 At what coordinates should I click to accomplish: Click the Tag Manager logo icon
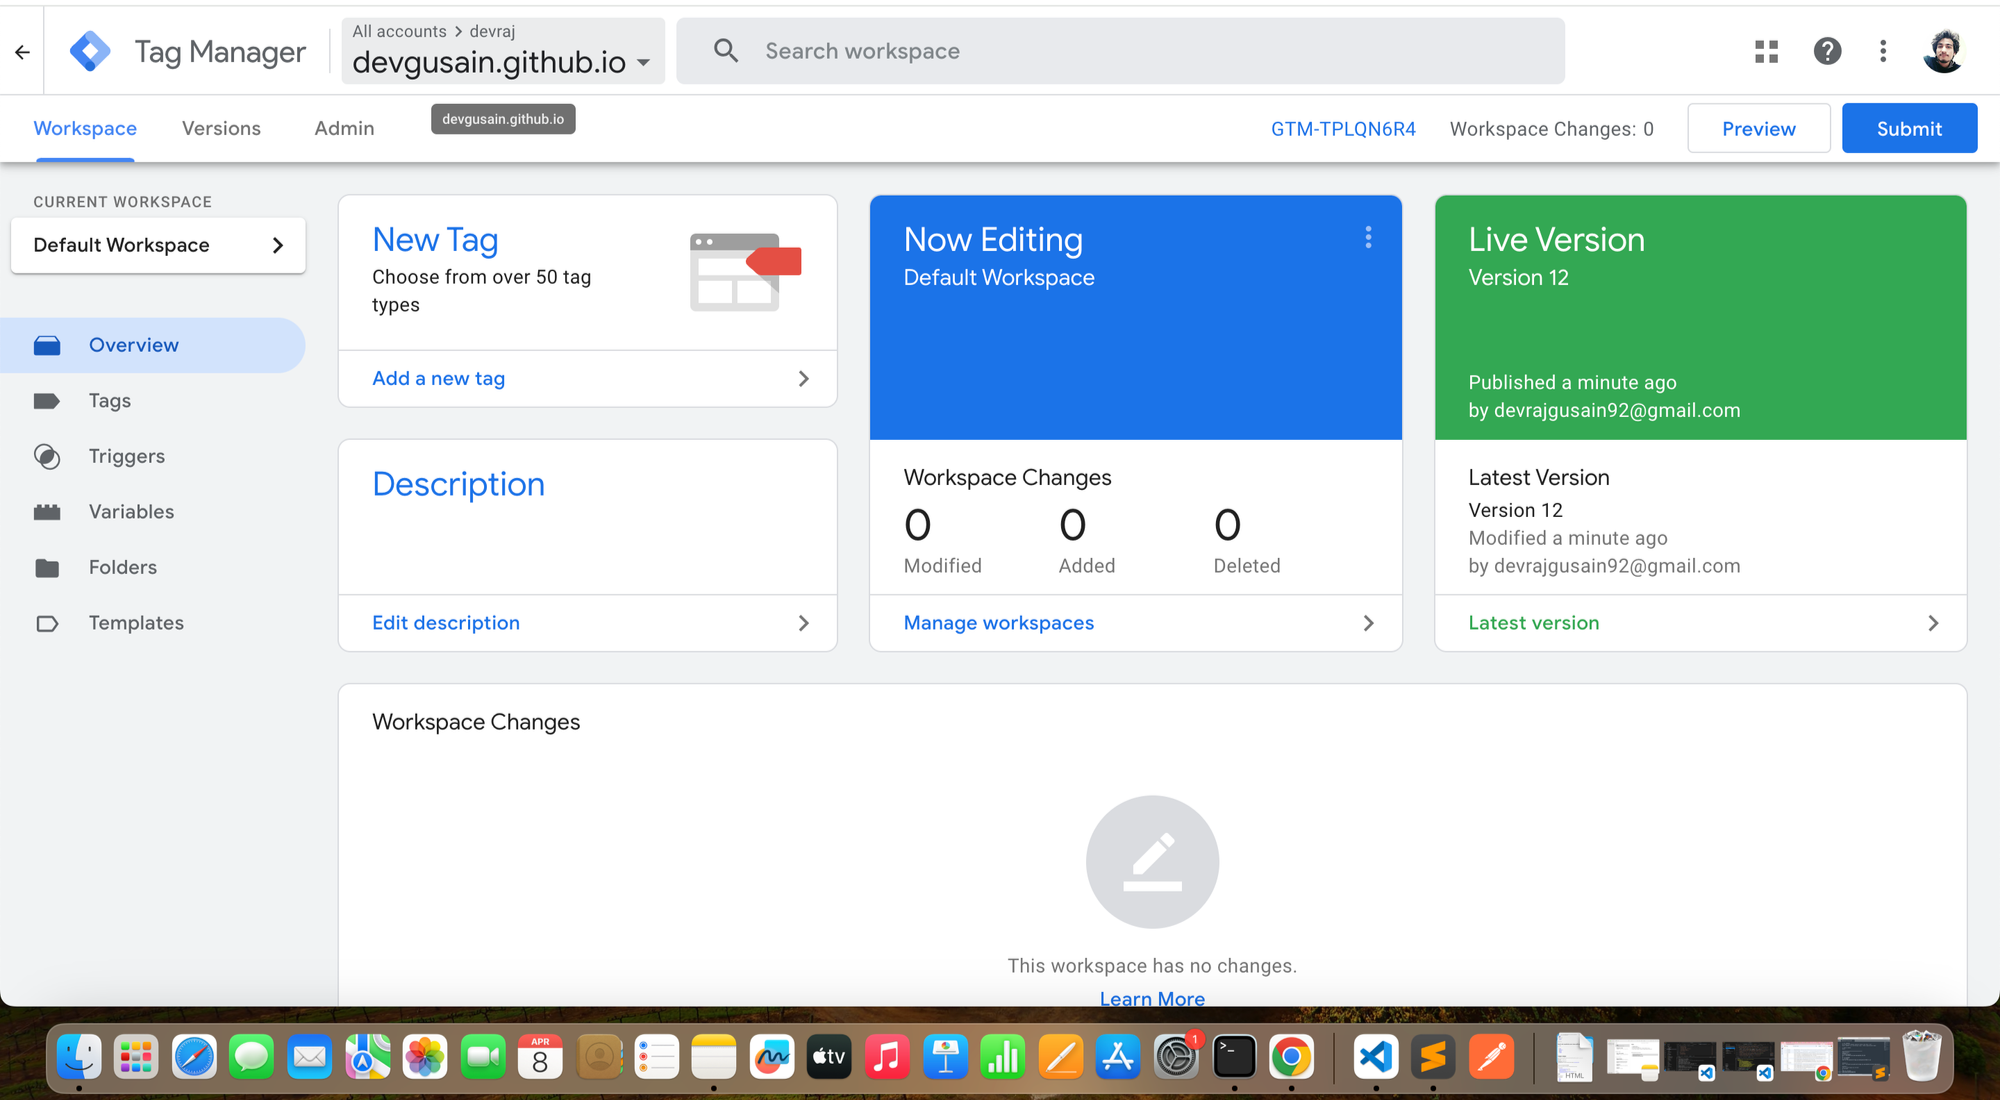[90, 51]
